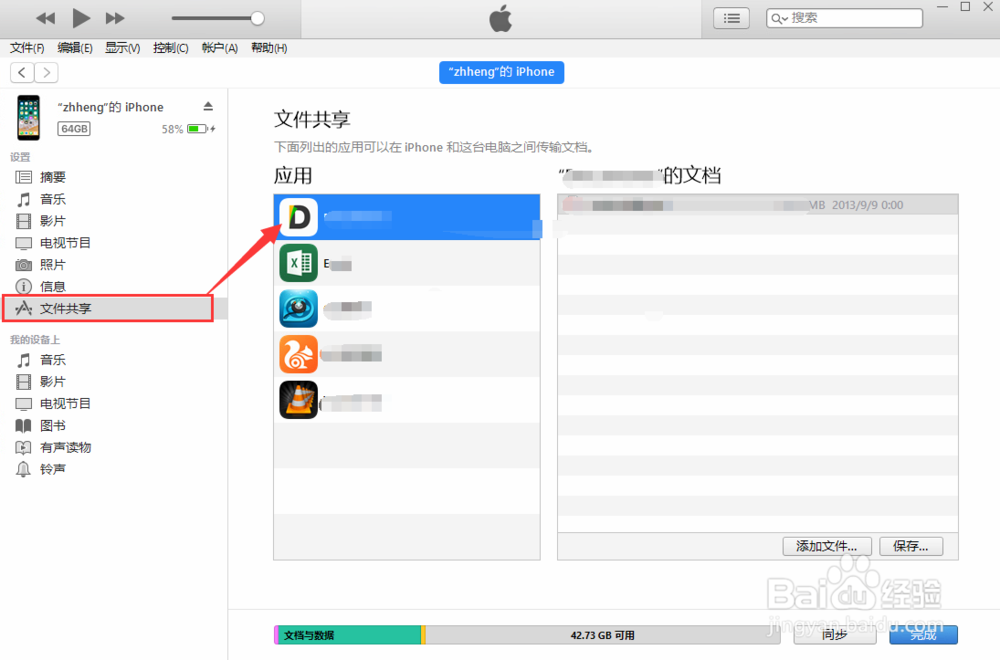Click the iPhone device thumbnail in the sidebar
1000x660 pixels.
click(x=27, y=117)
